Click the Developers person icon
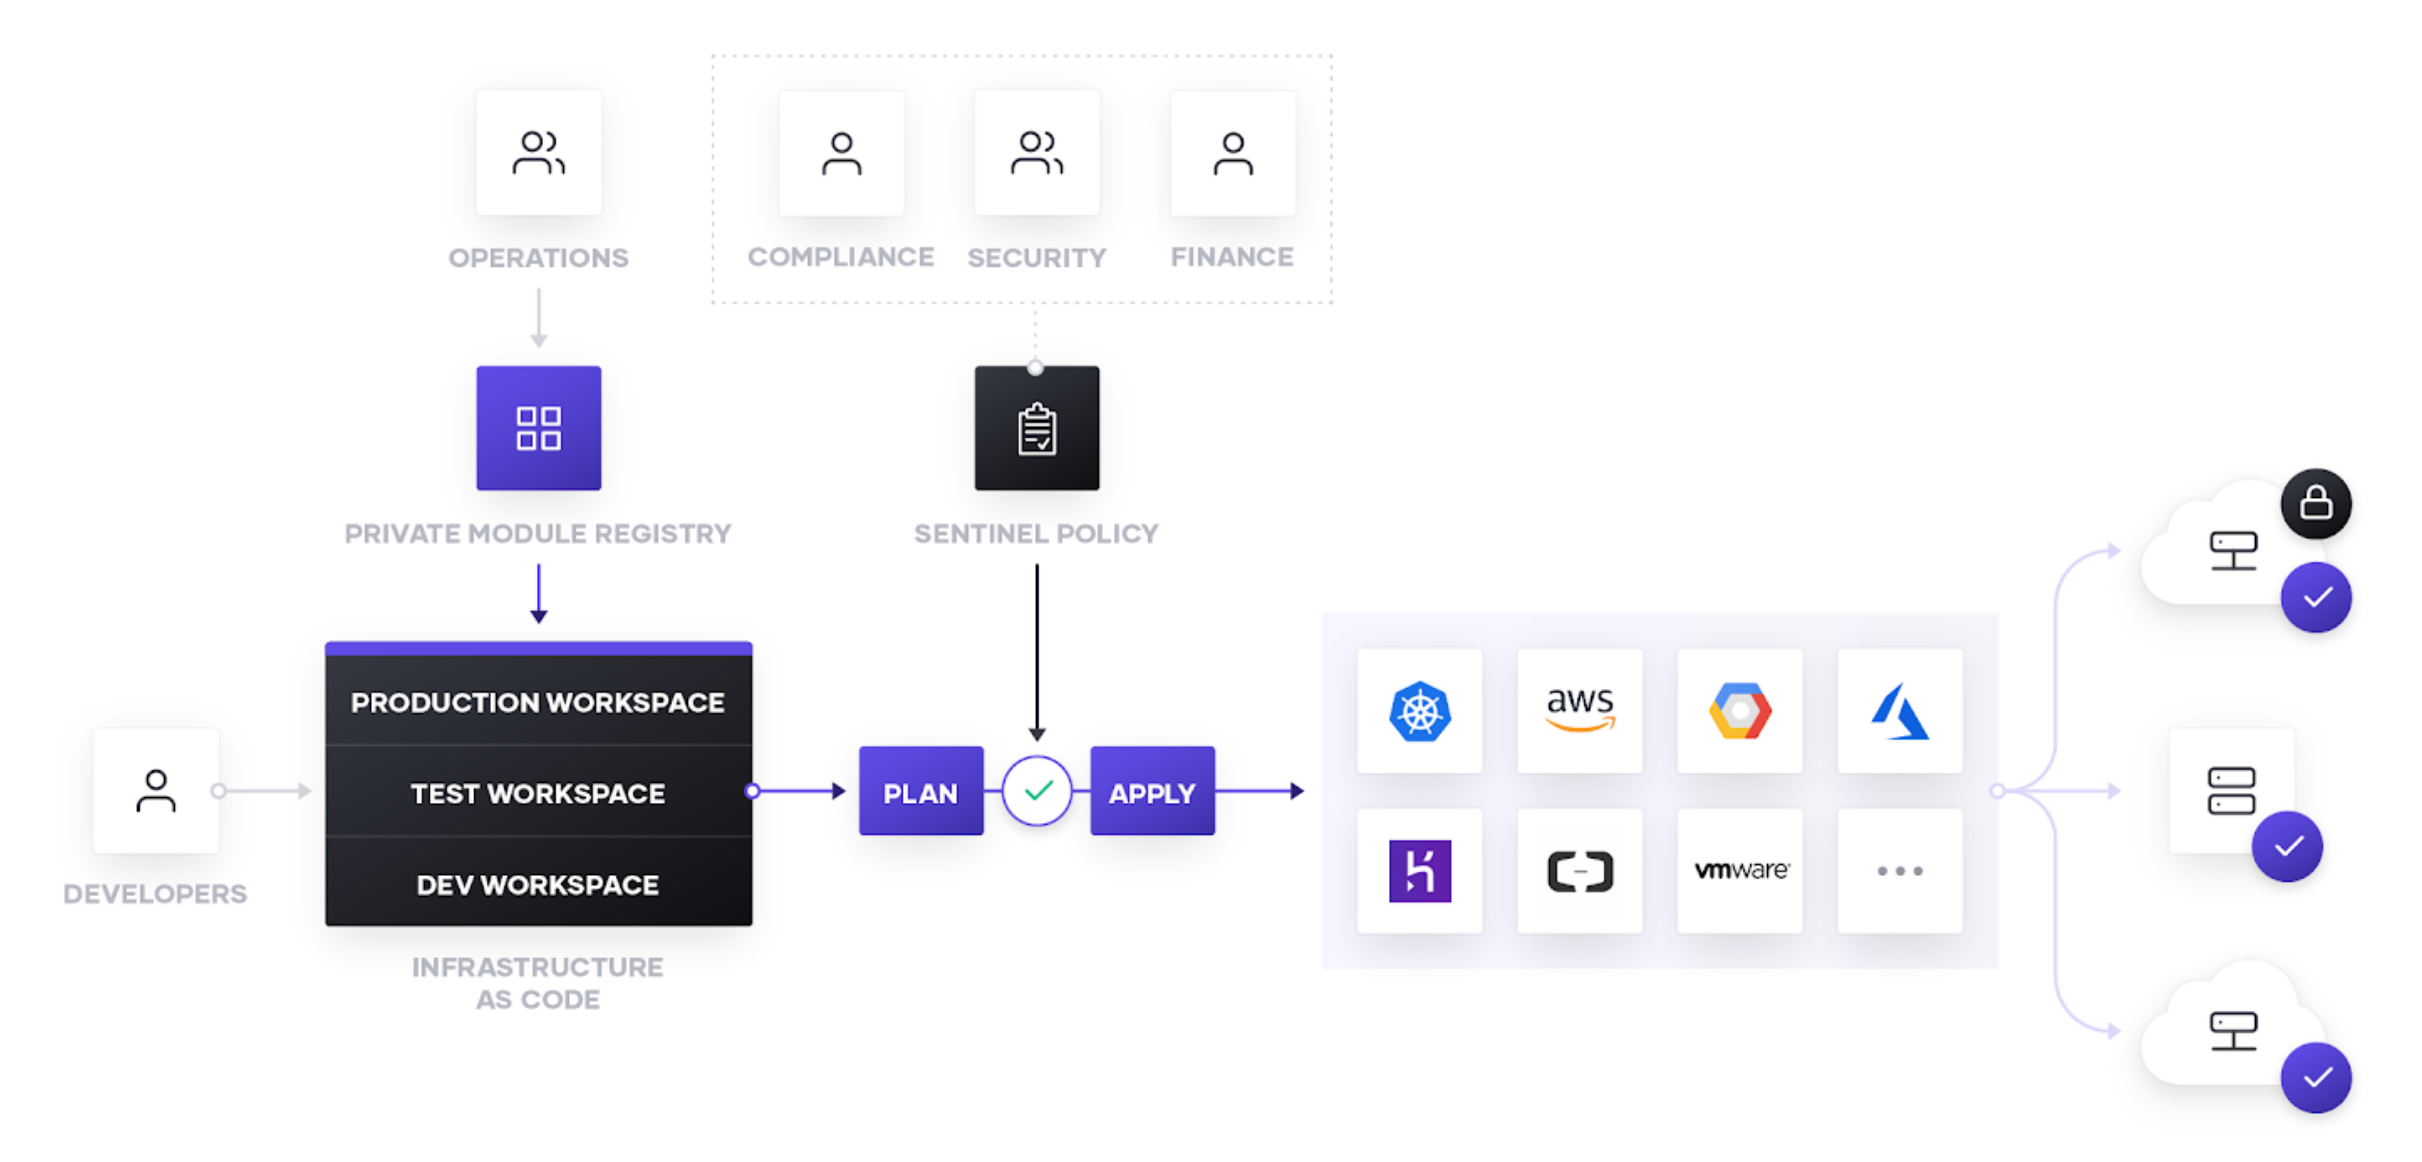 156,791
